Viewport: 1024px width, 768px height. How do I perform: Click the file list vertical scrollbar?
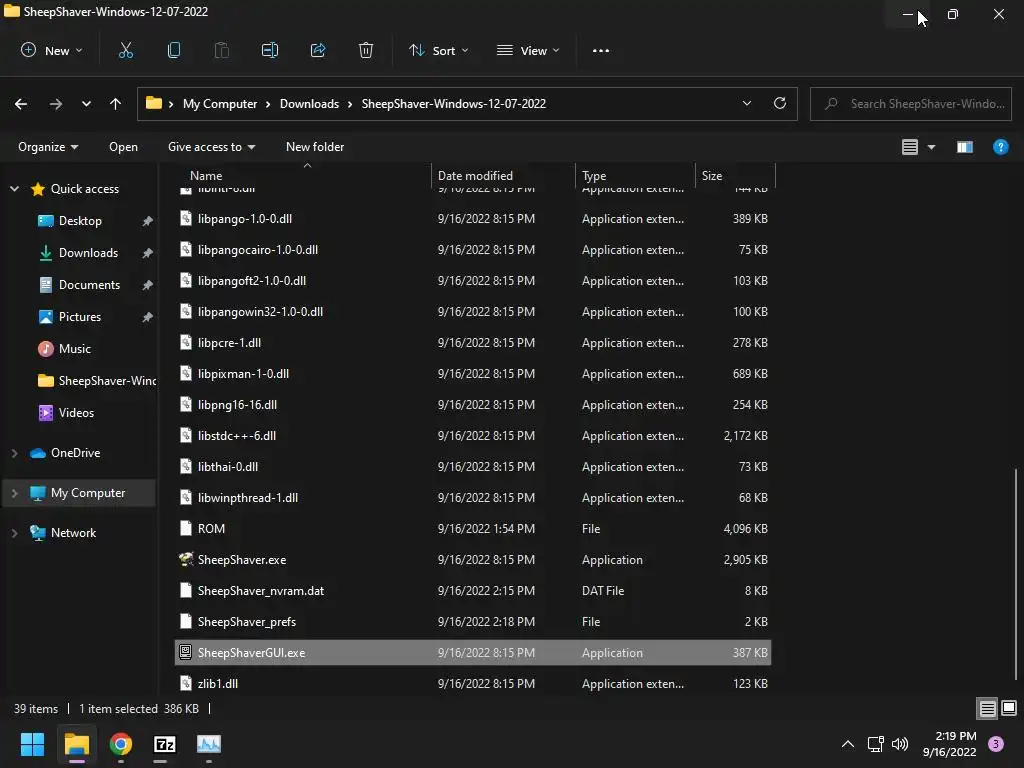[x=1016, y=575]
